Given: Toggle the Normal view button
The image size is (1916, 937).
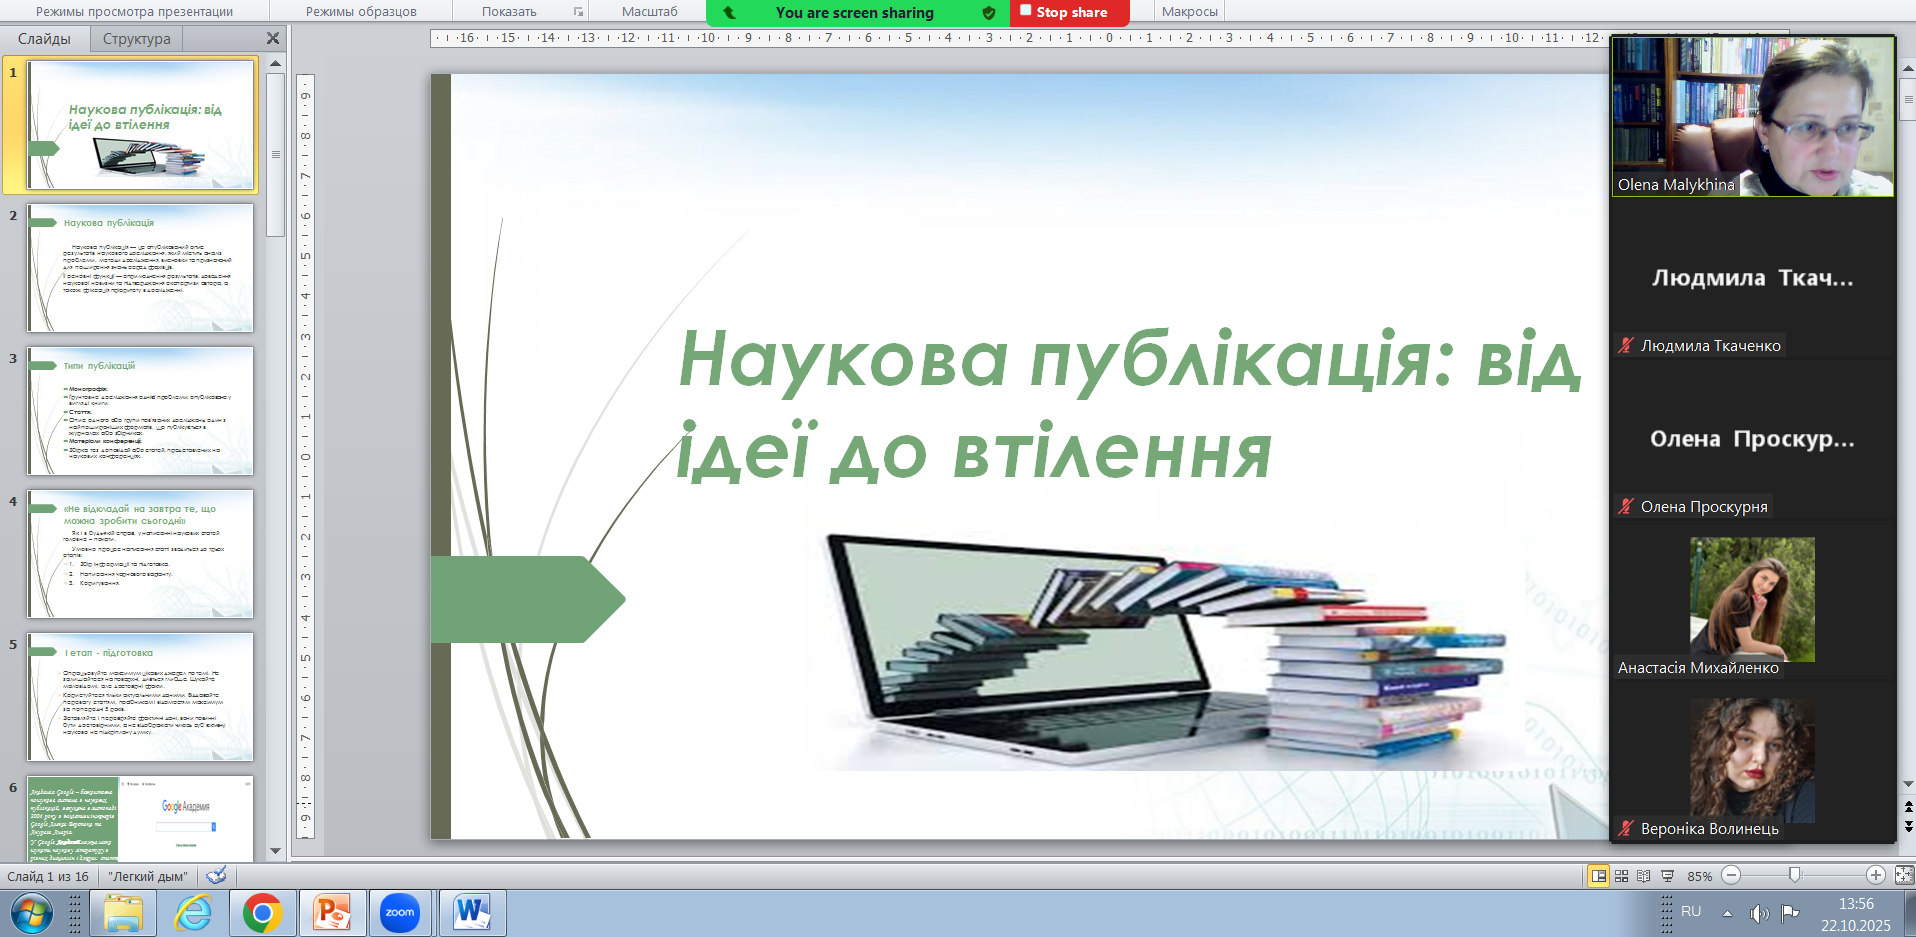Looking at the screenshot, I should pos(1598,876).
